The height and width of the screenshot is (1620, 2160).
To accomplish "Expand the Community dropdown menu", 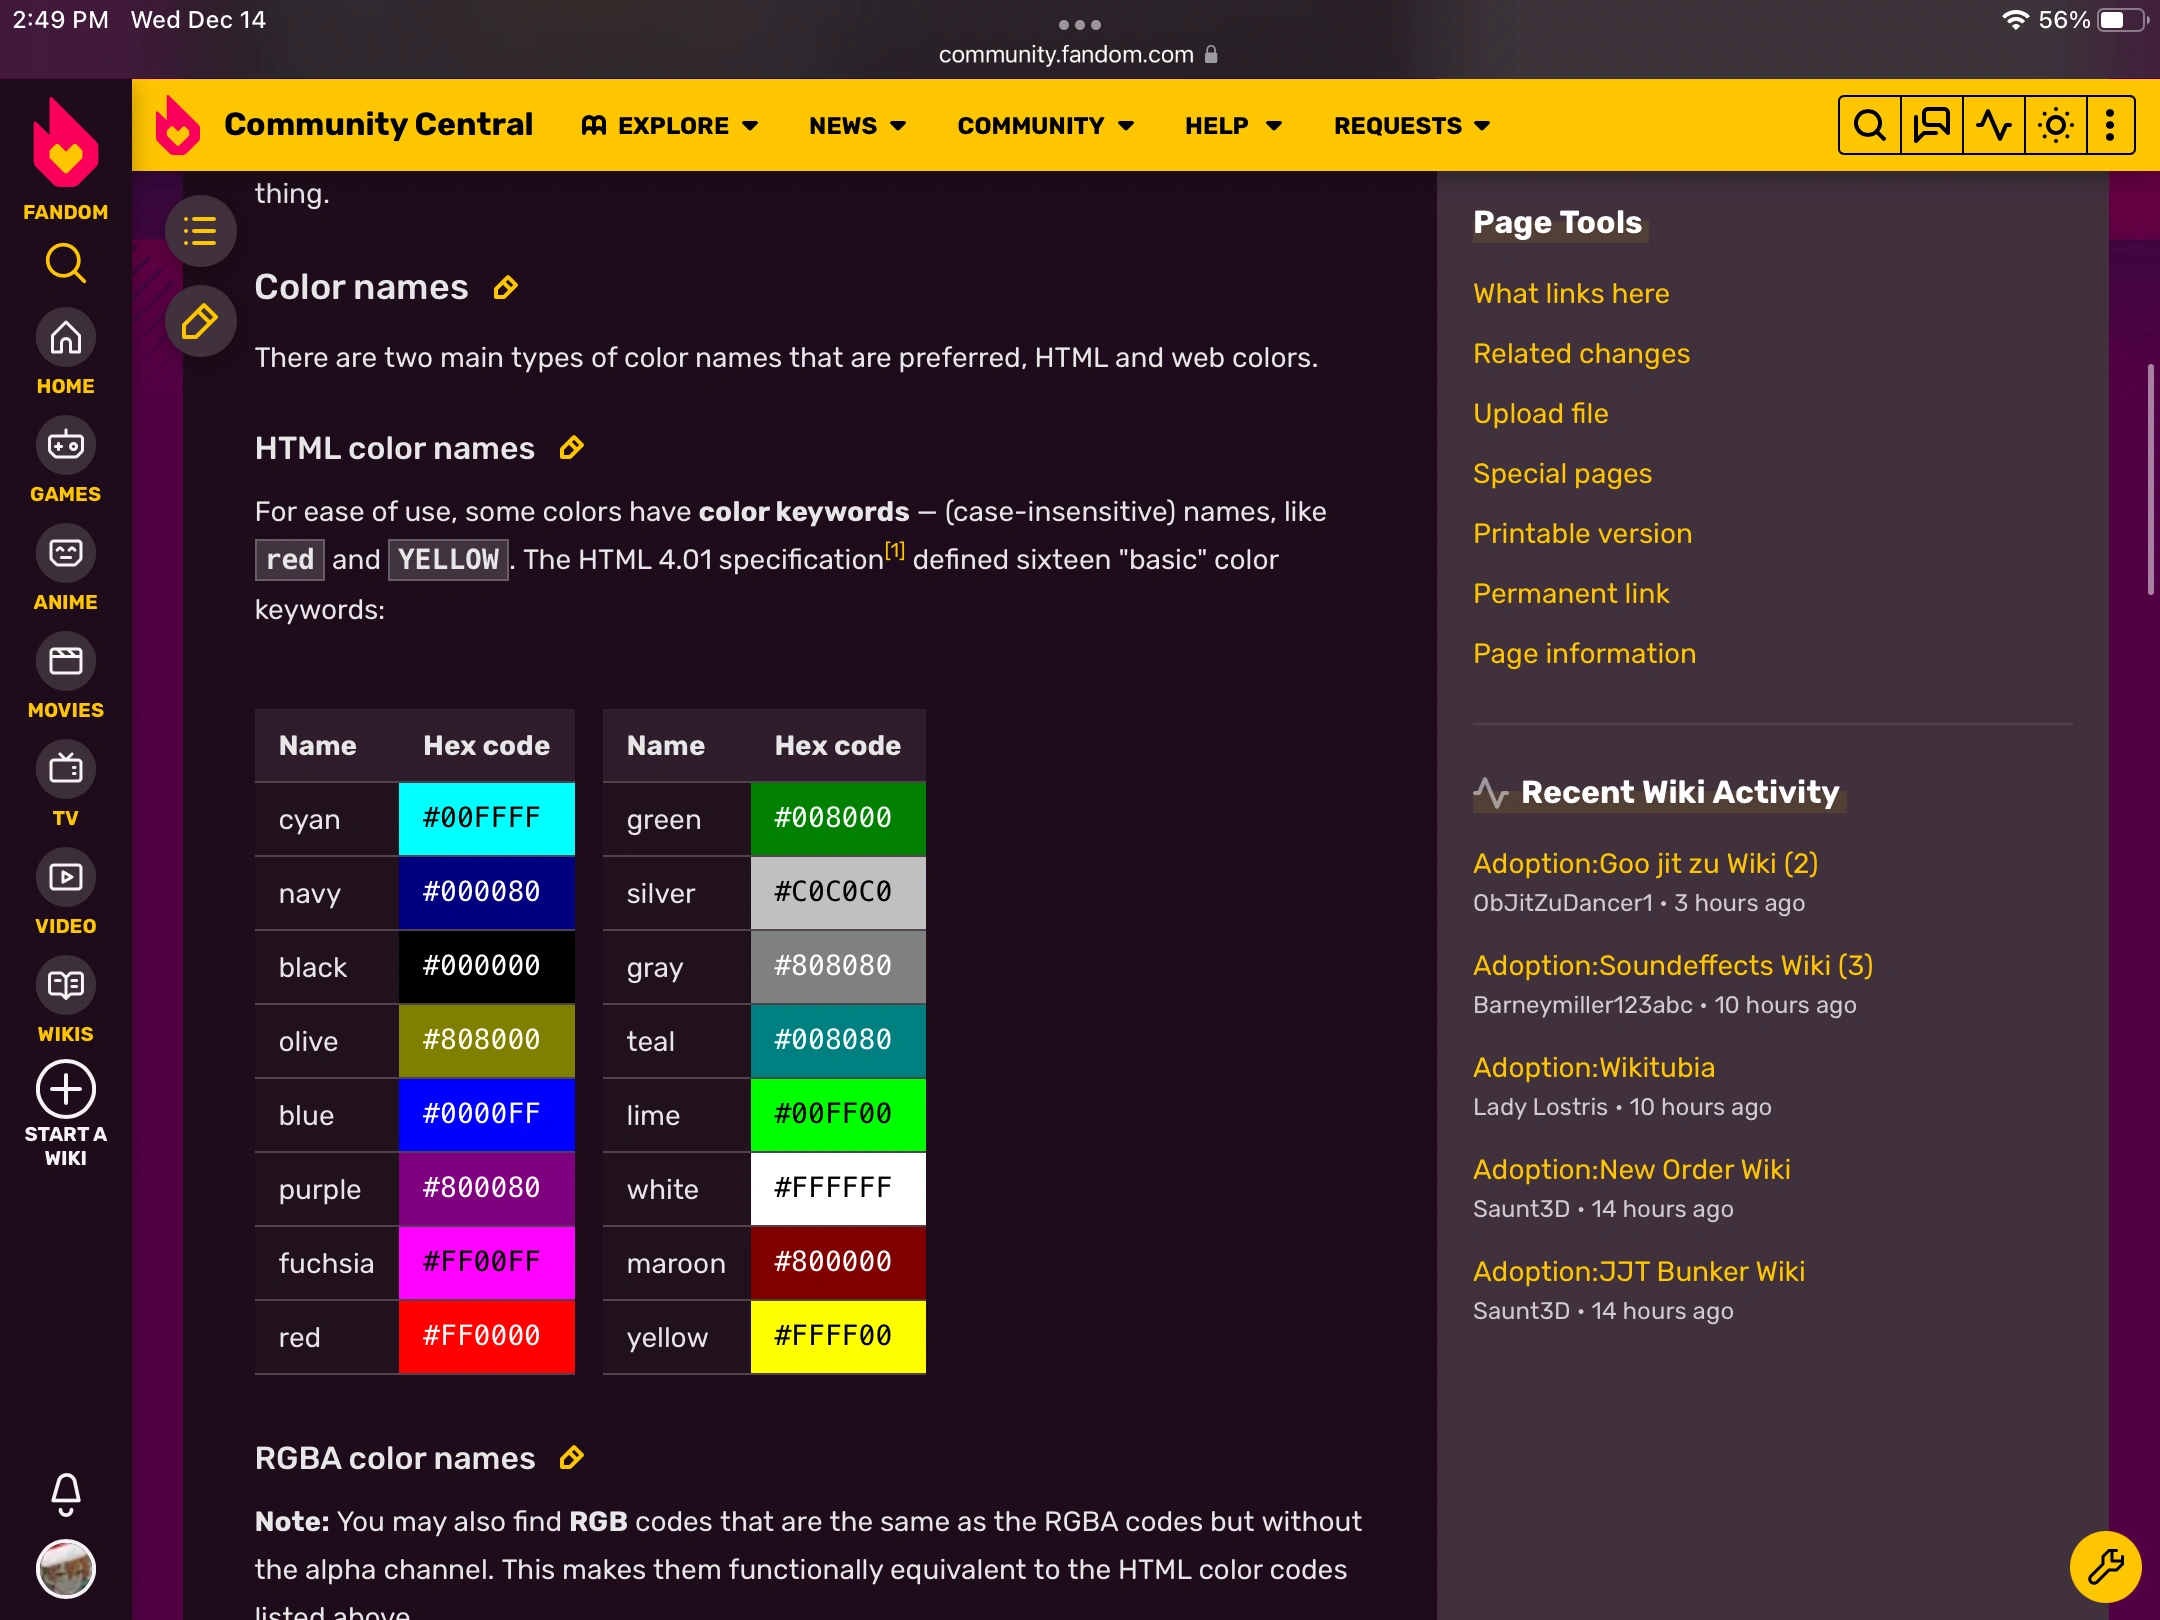I will pos(1045,125).
